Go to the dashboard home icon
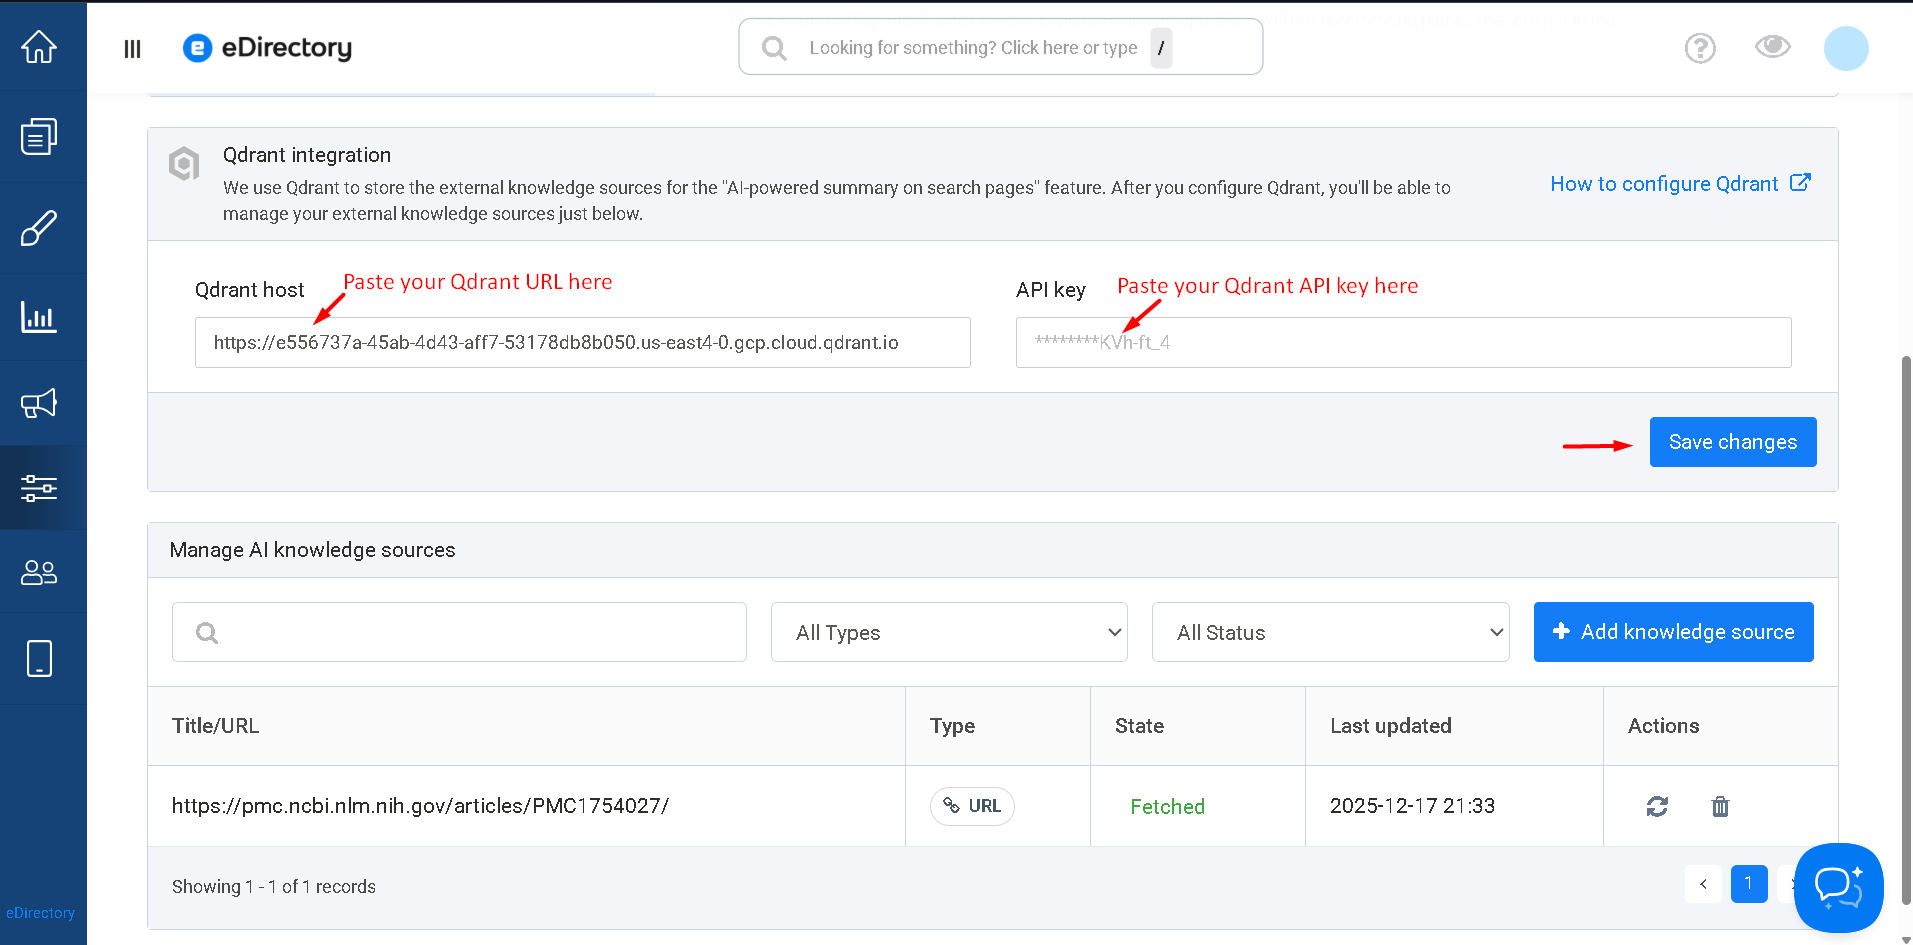1913x945 pixels. 39,46
